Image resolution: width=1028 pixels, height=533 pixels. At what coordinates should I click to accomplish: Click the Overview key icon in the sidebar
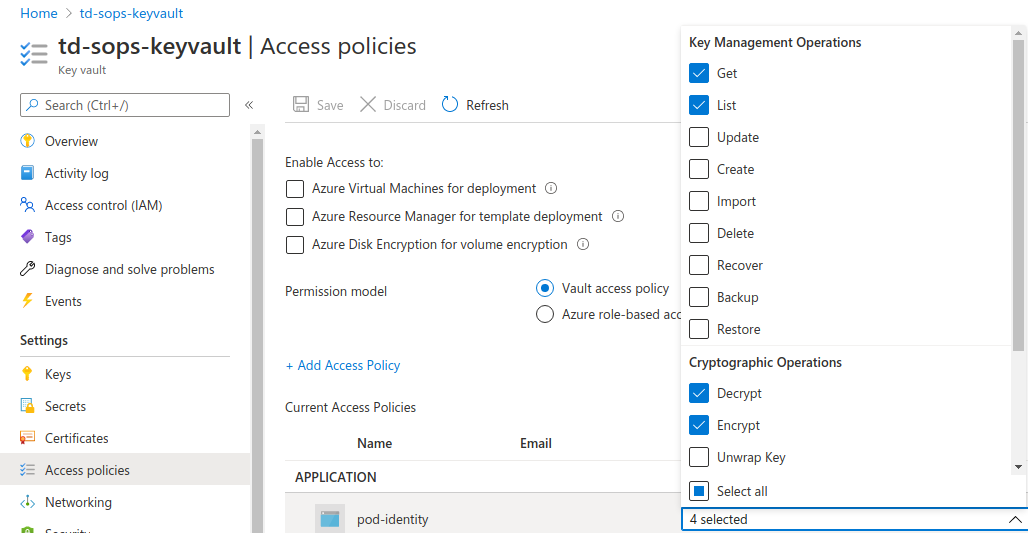(x=28, y=141)
